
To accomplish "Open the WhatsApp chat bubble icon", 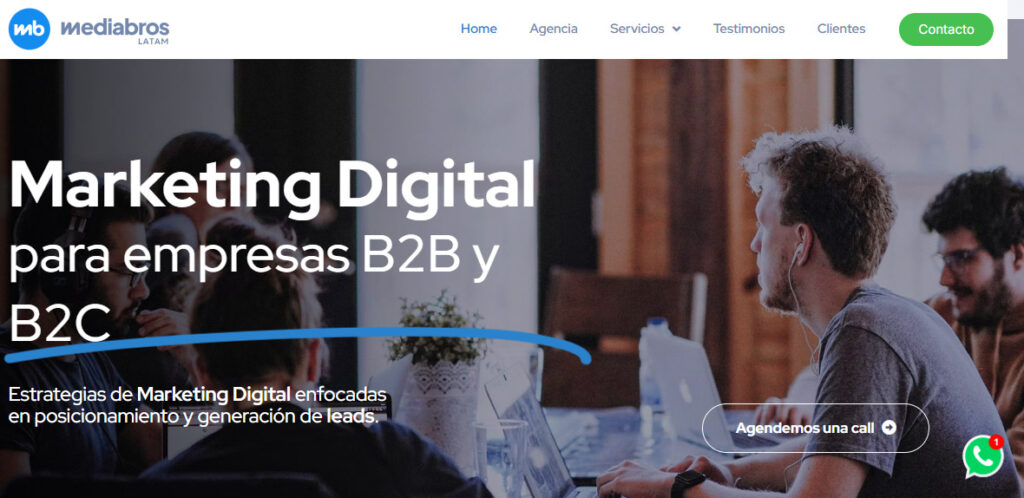I will tap(982, 457).
